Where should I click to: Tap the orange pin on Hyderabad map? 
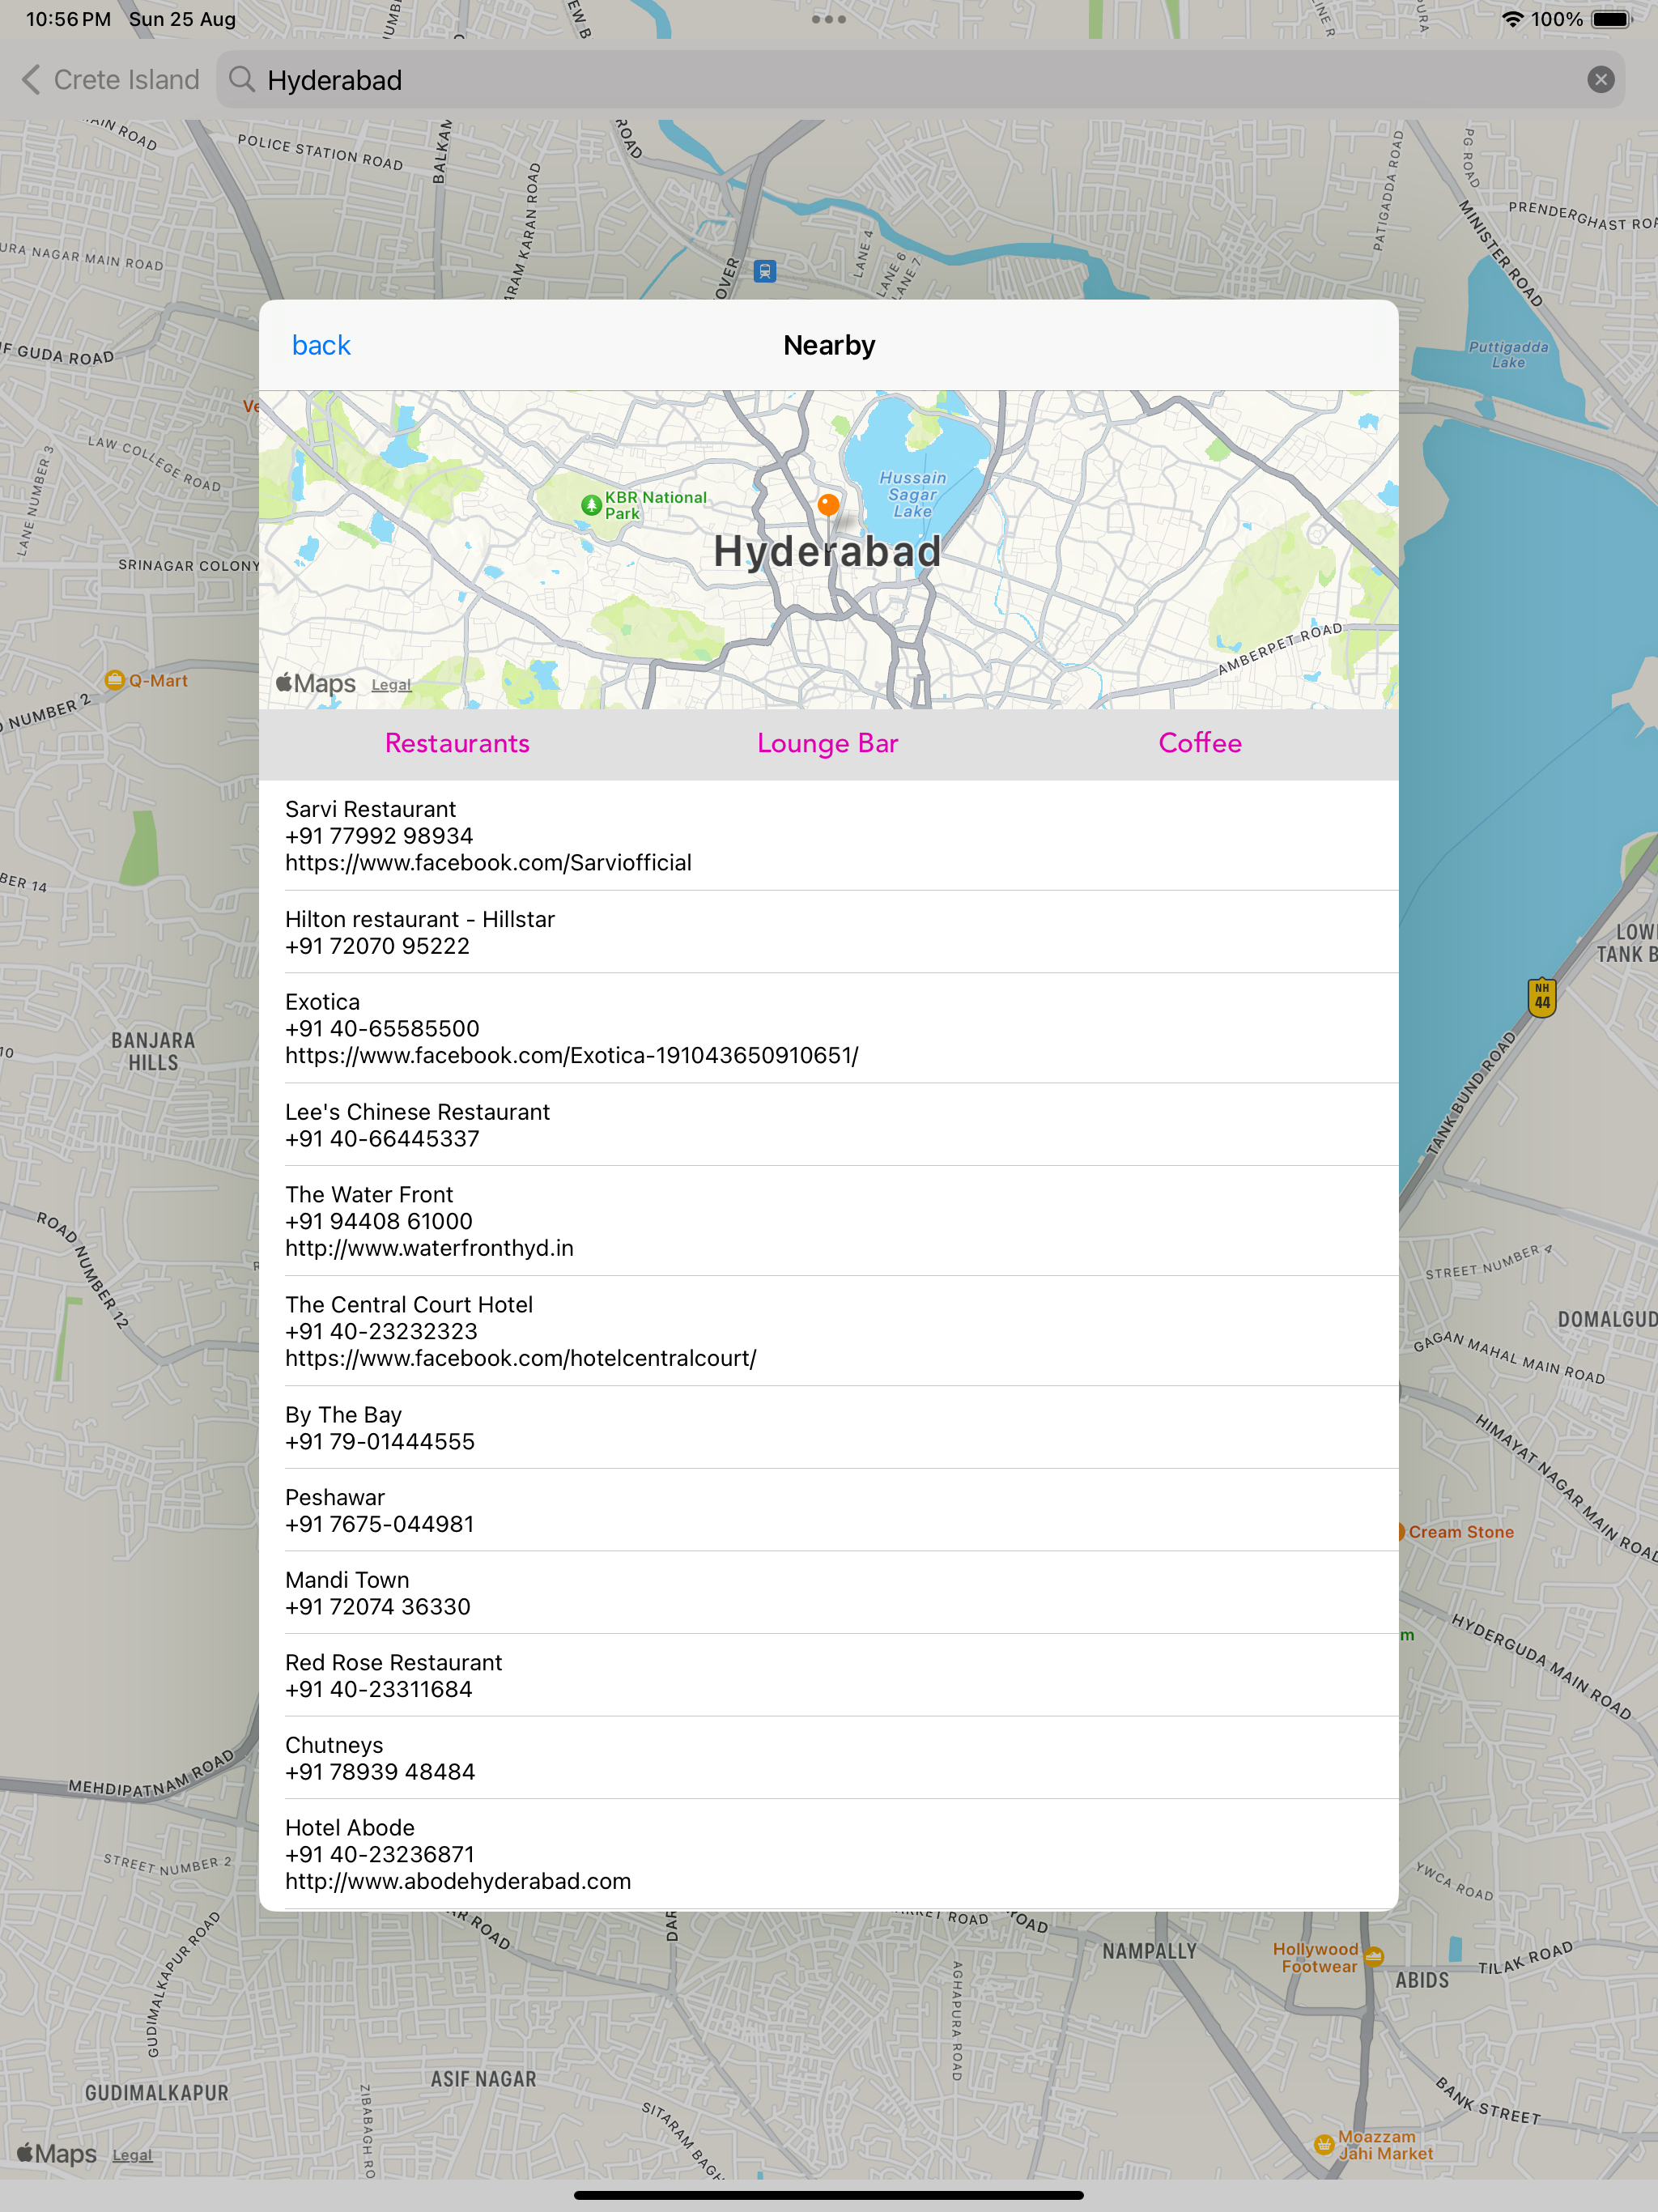(828, 505)
